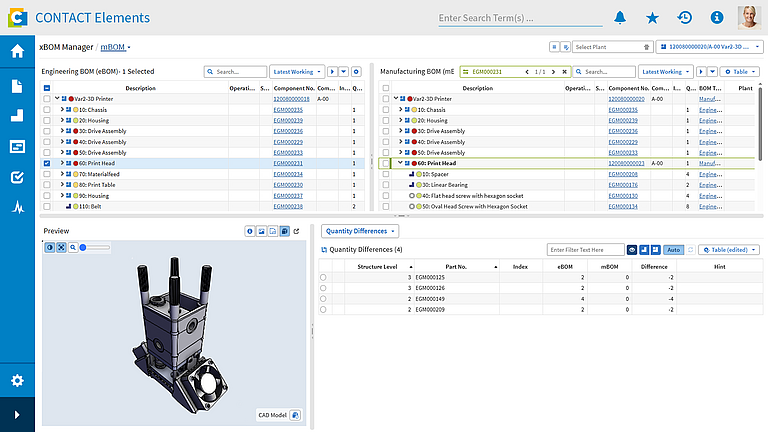Click the magnifier zoom icon in viewer

(73, 247)
